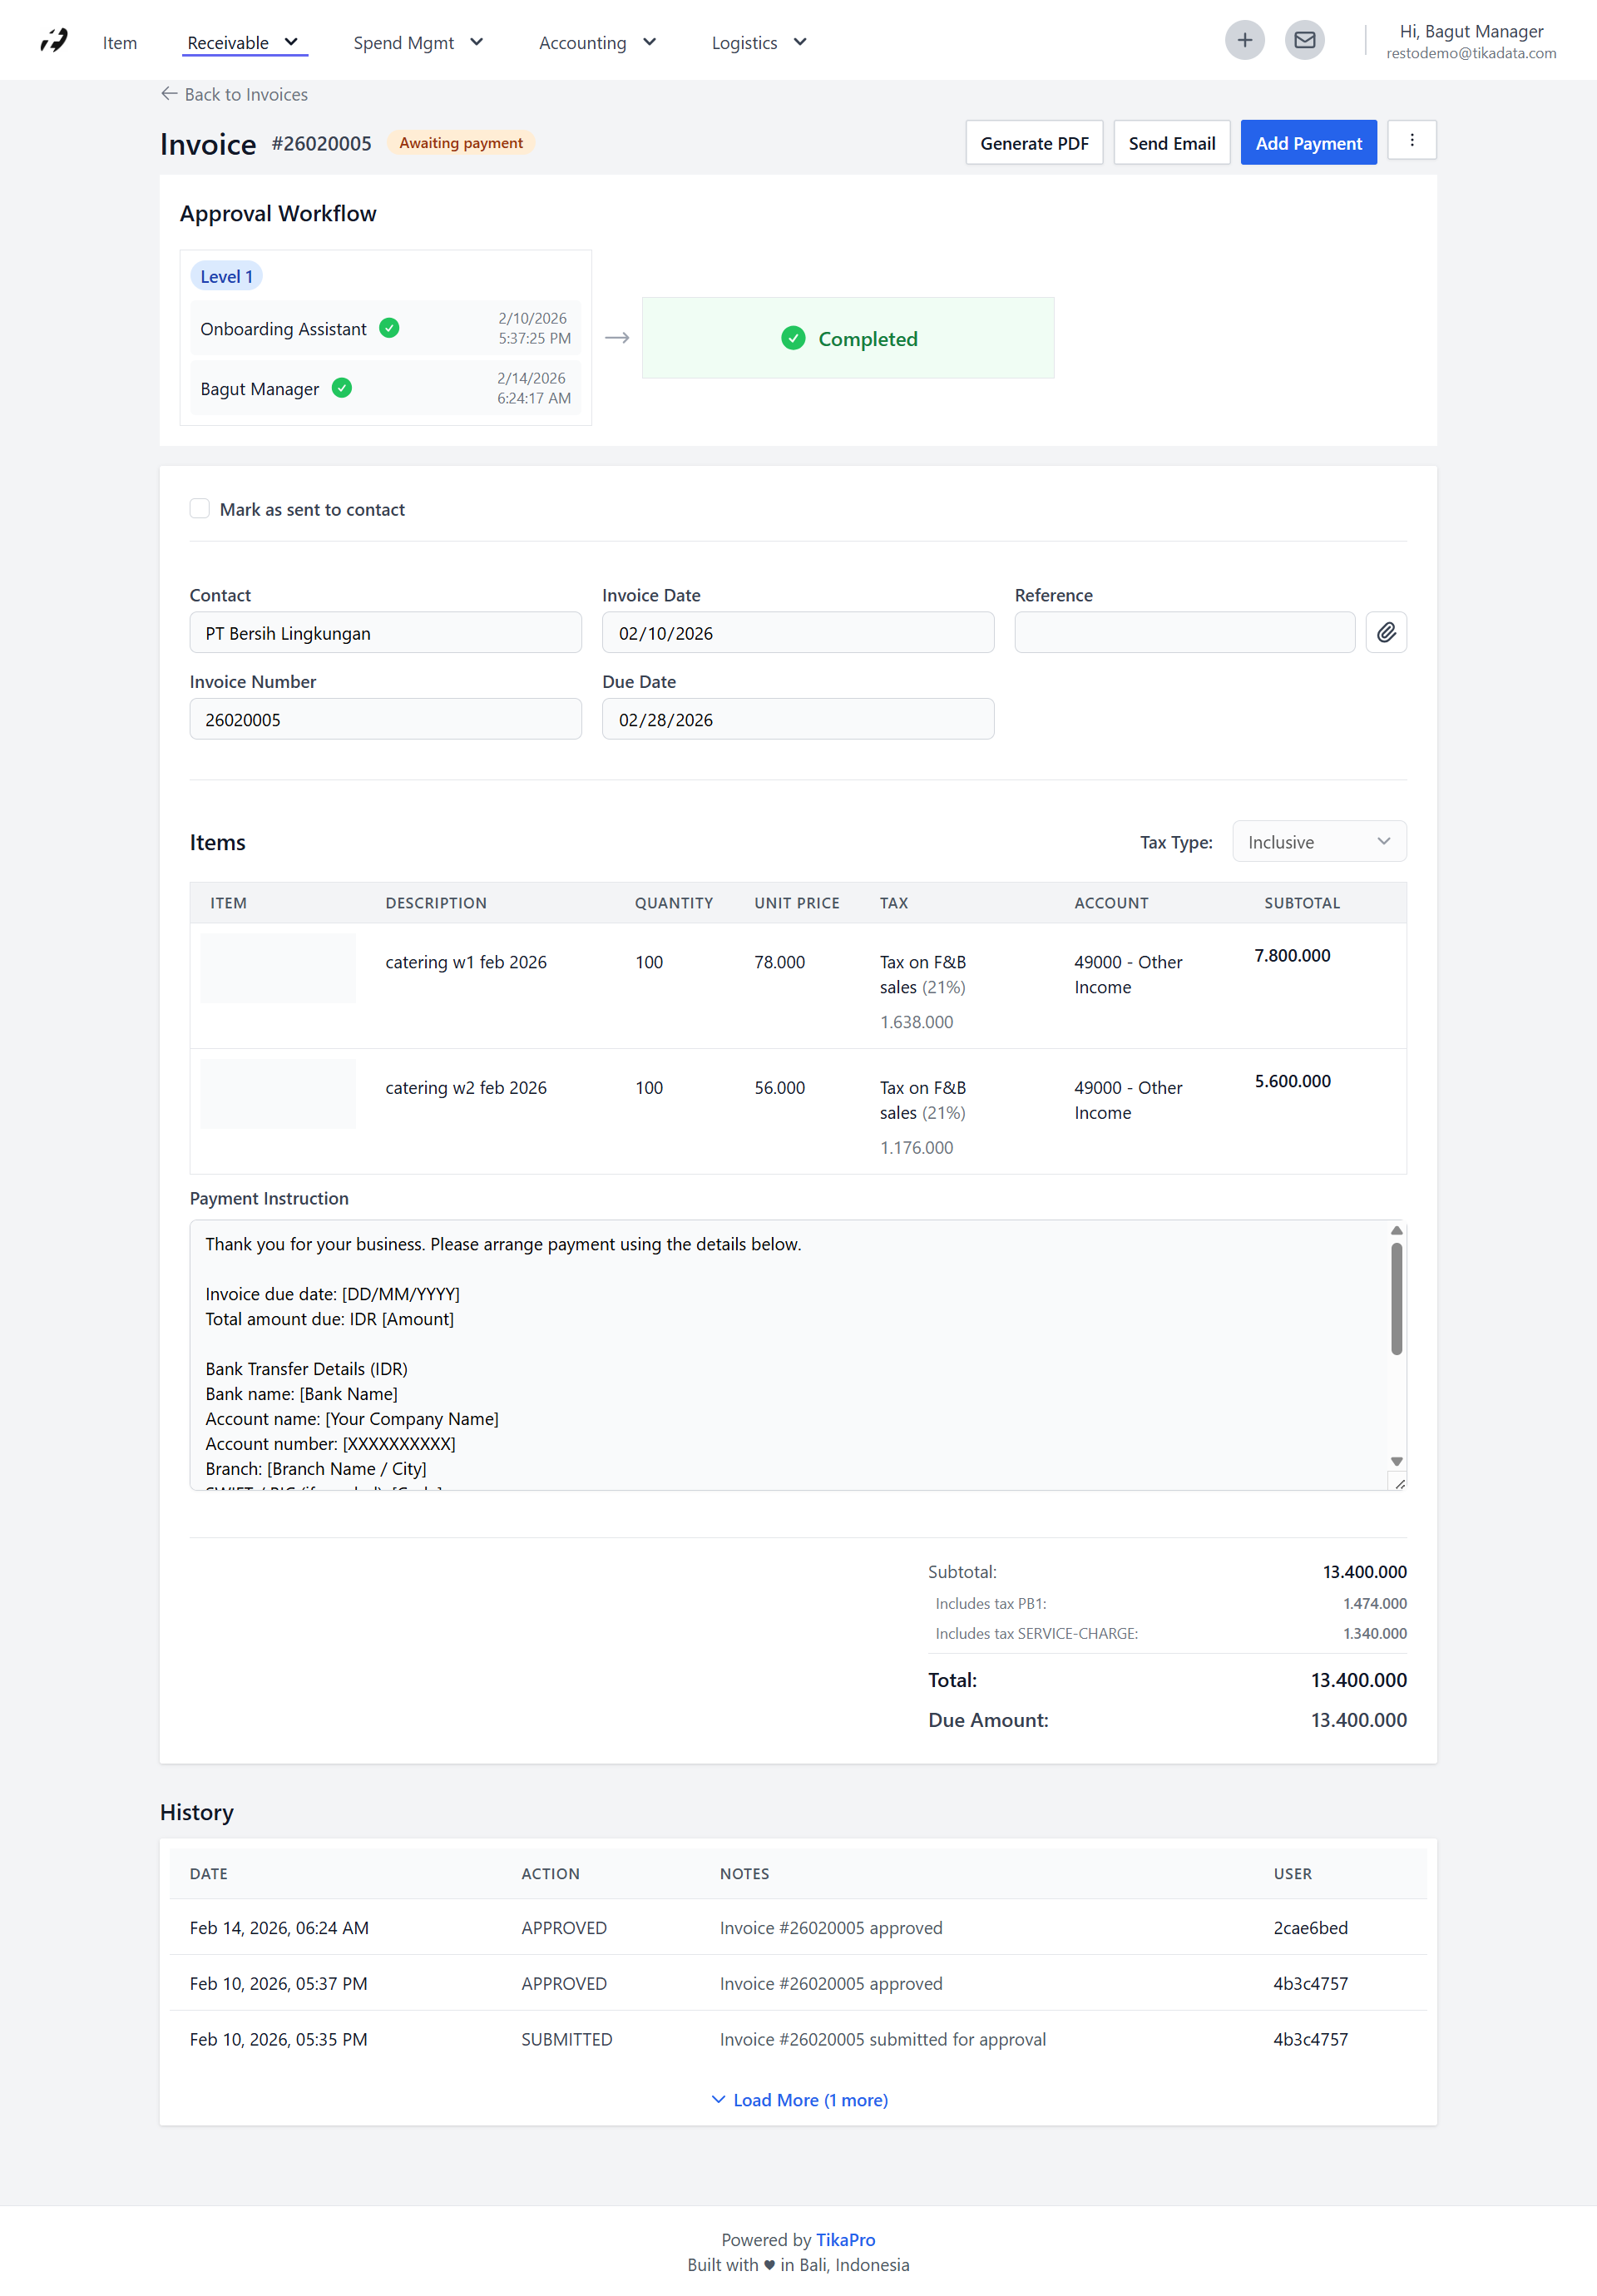Click the Due Date field
The width and height of the screenshot is (1597, 2296).
[x=797, y=718]
